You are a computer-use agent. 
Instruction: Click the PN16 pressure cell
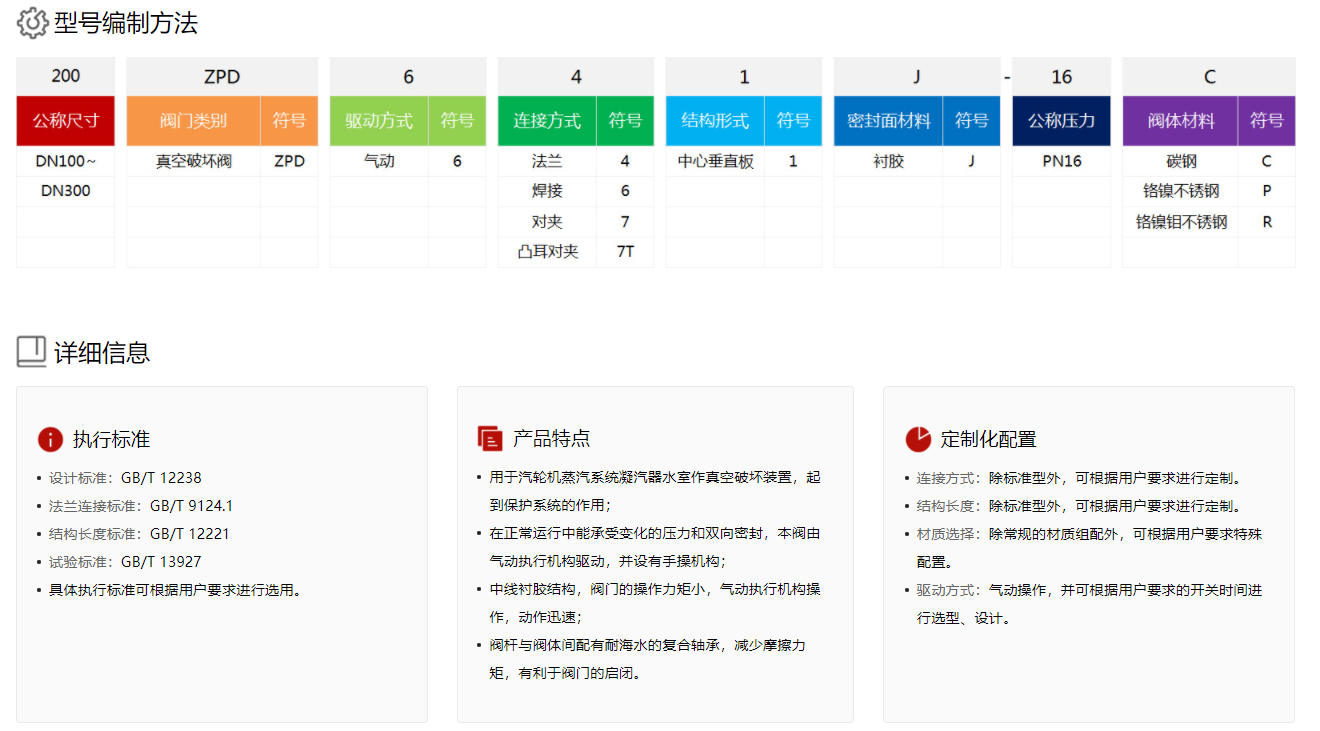pos(1061,161)
